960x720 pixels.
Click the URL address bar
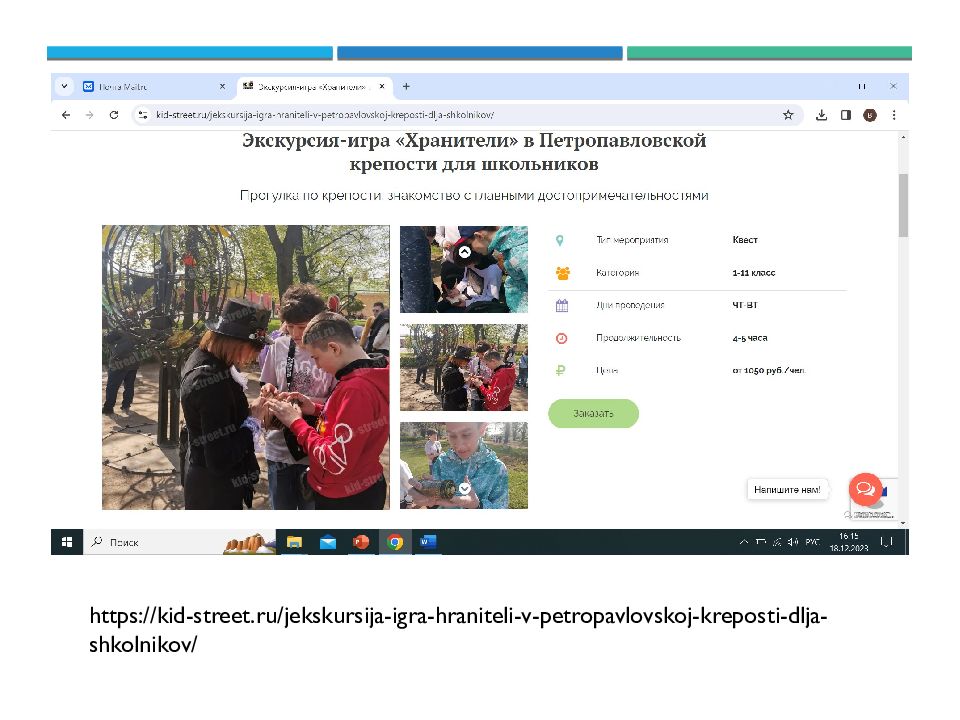coord(450,115)
